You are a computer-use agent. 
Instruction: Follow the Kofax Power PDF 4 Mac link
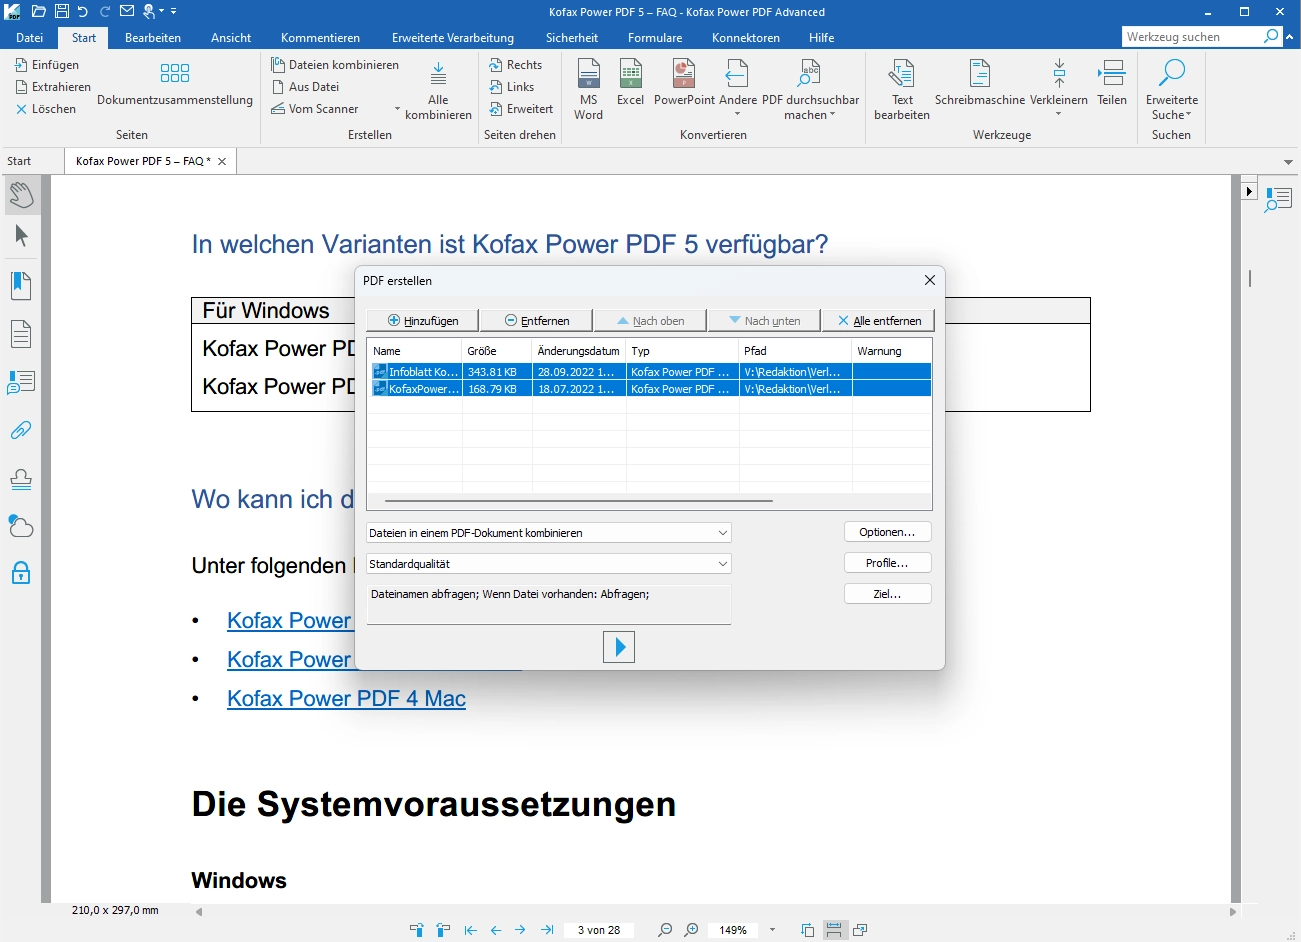pyautogui.click(x=346, y=698)
